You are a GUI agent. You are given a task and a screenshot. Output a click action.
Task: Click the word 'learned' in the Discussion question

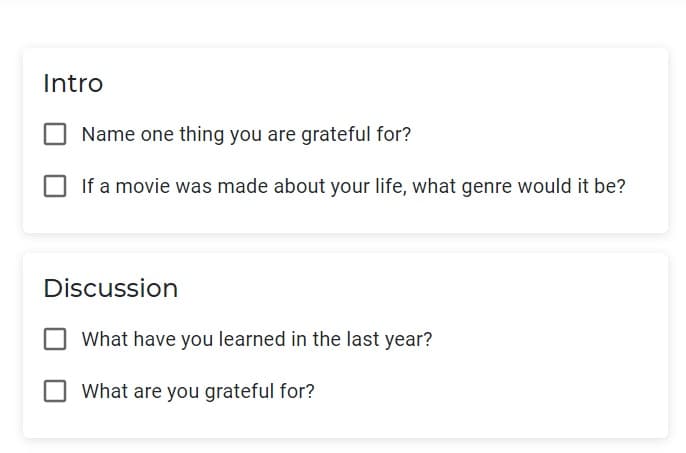(252, 339)
